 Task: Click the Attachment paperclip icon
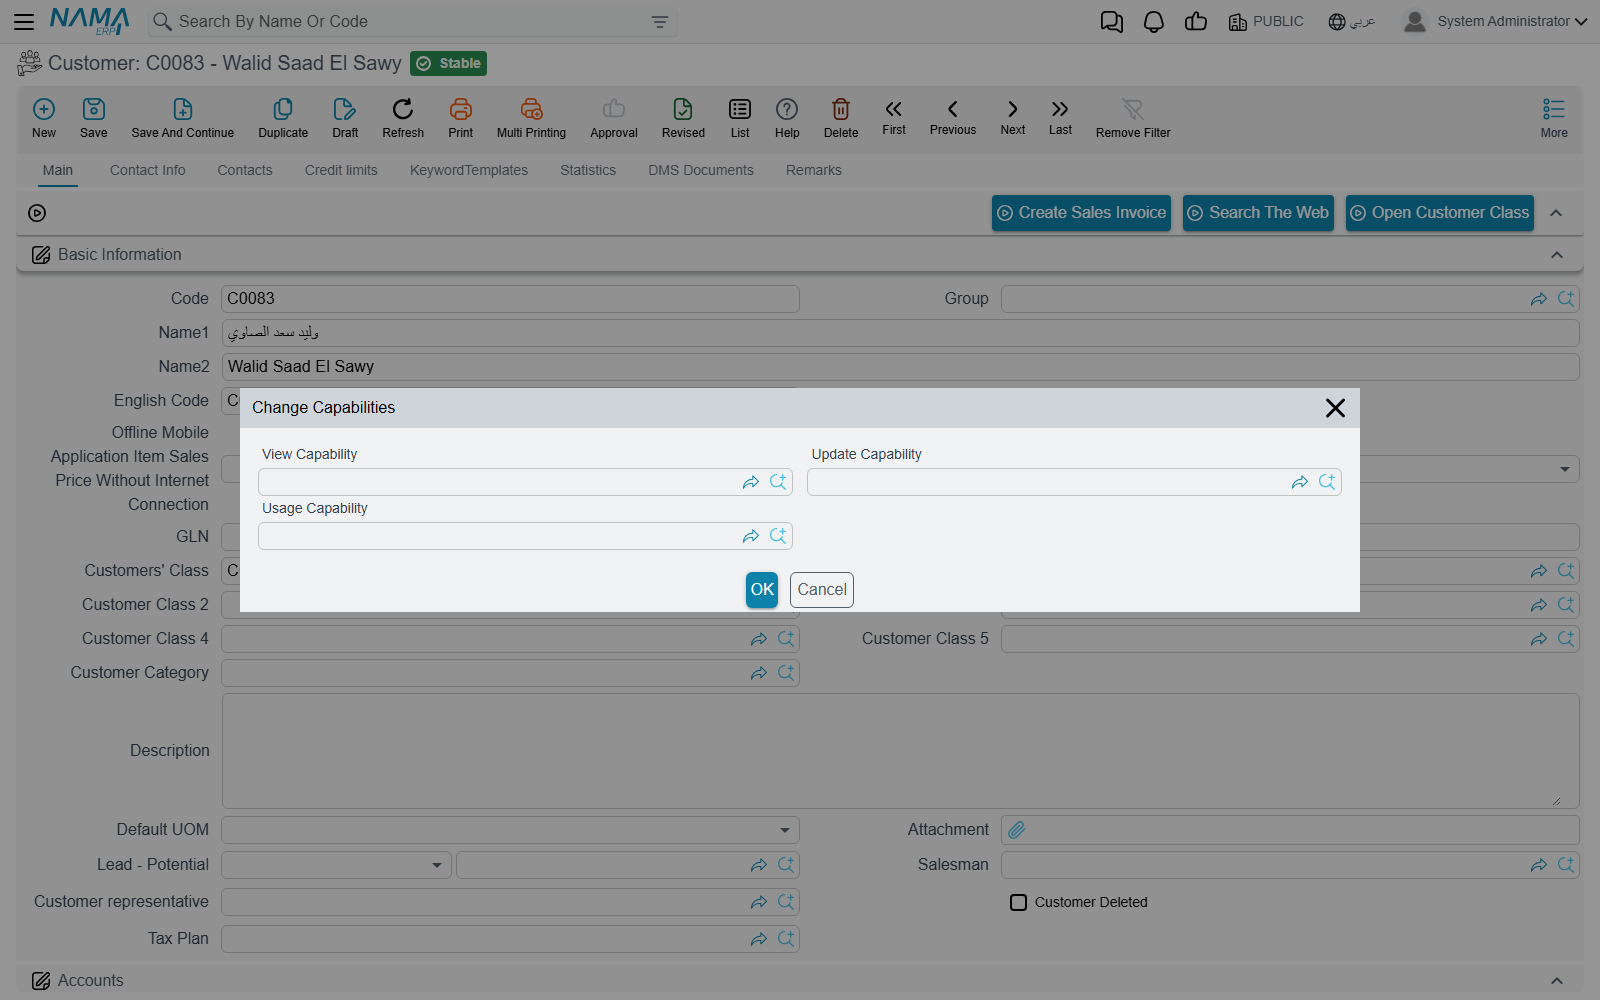point(1017,830)
